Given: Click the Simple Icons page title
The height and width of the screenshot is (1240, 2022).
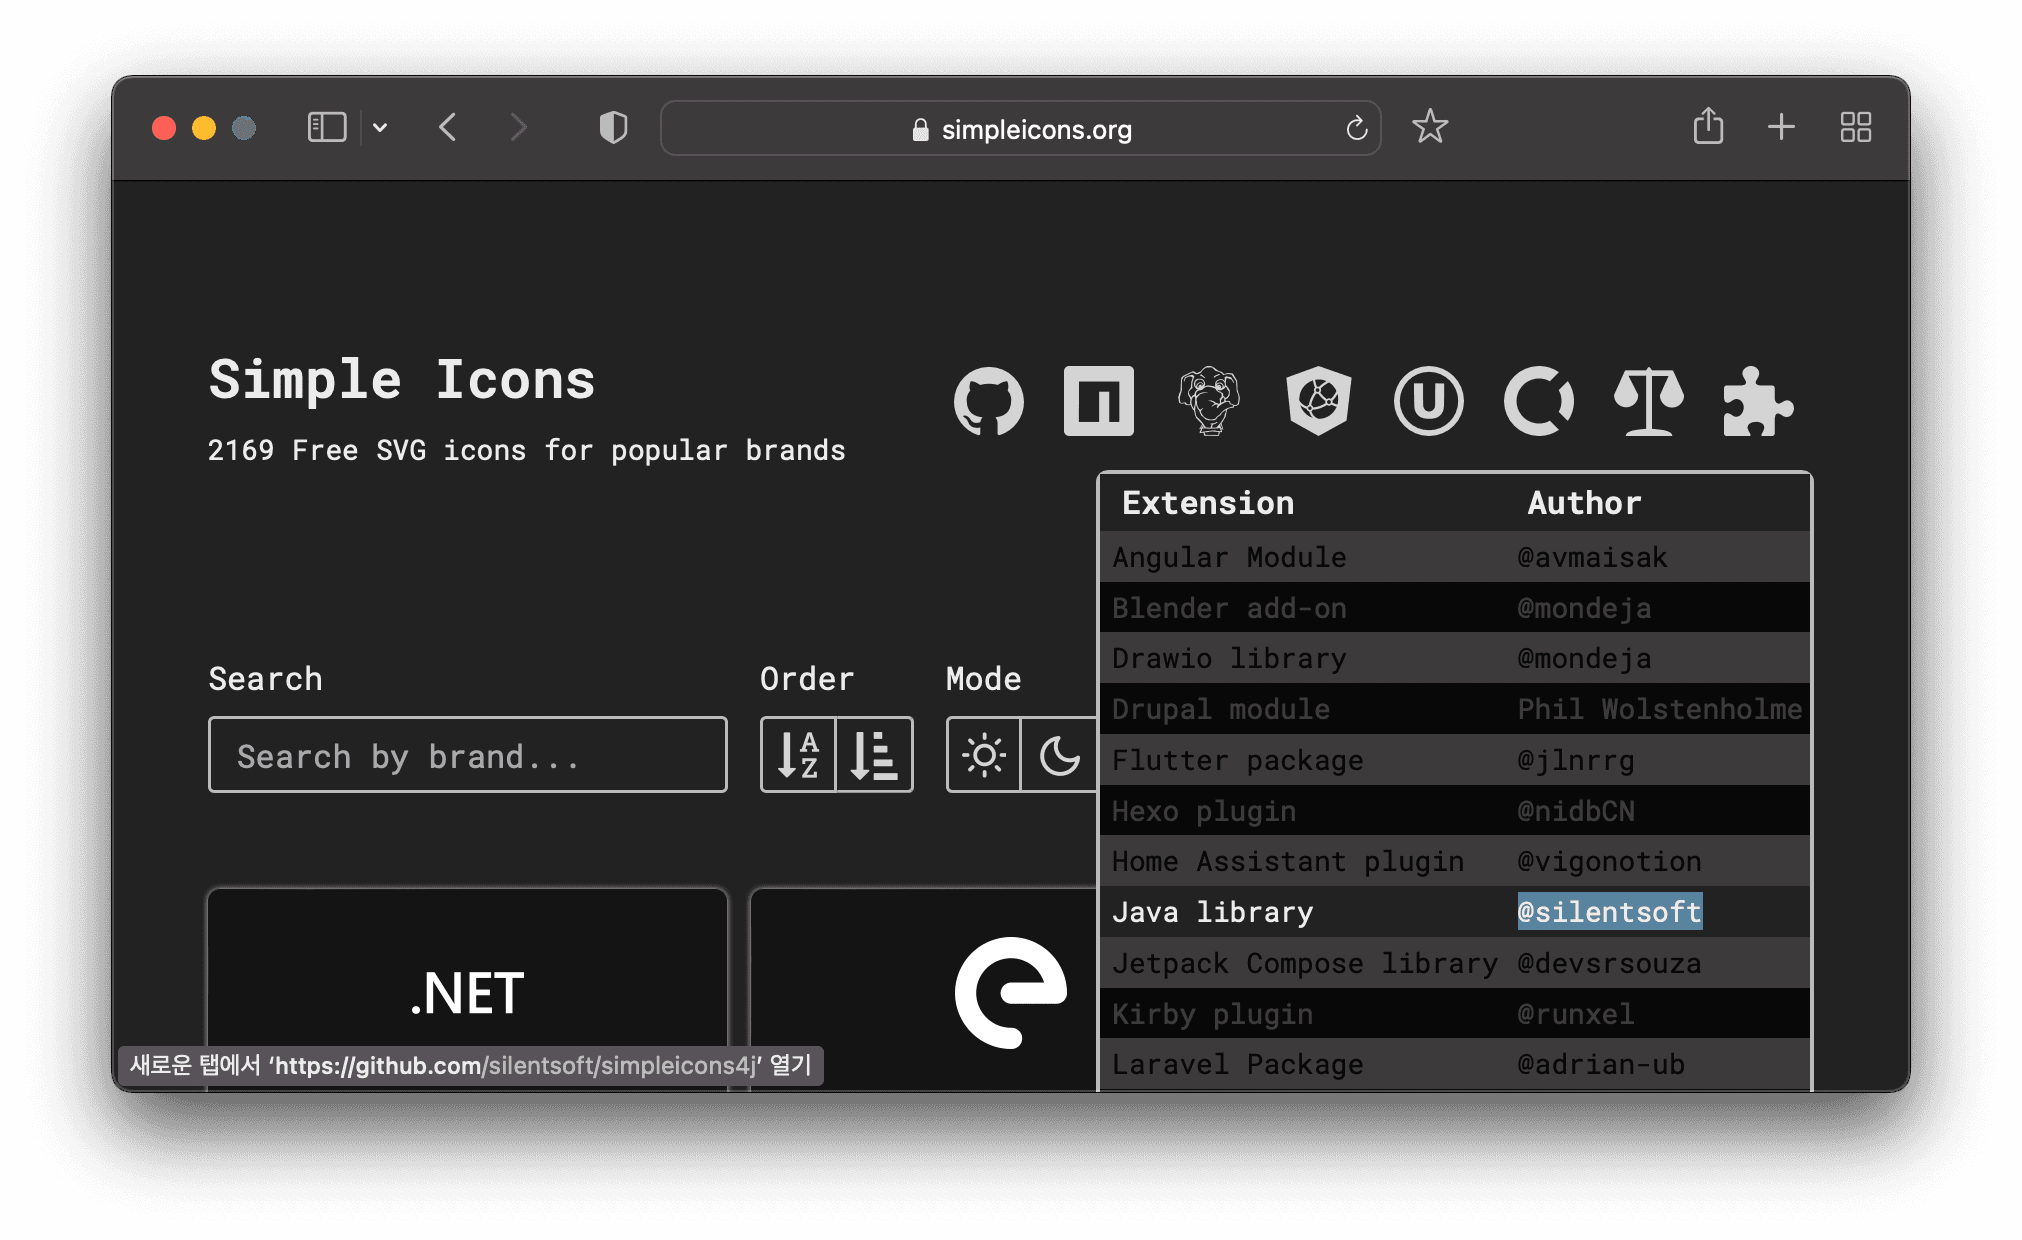Looking at the screenshot, I should tap(401, 380).
